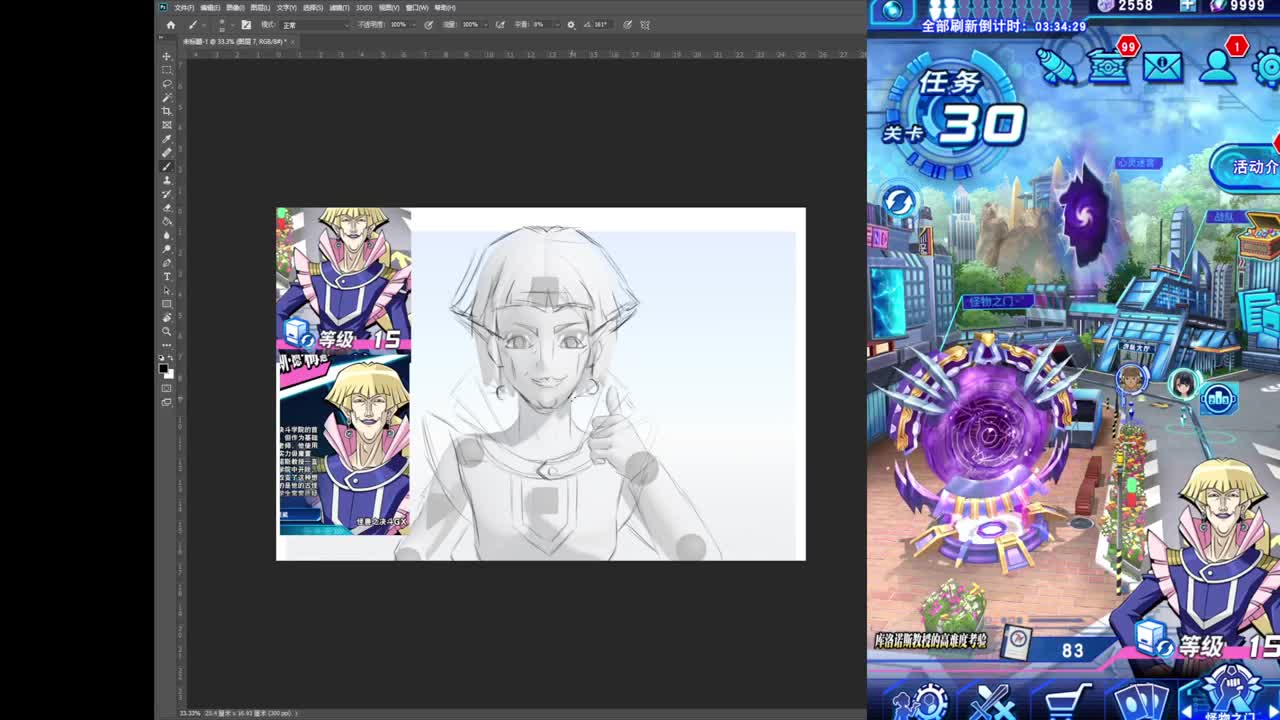Viewport: 1280px width, 720px height.
Task: Open the symmetry paint options icon
Action: pos(645,25)
